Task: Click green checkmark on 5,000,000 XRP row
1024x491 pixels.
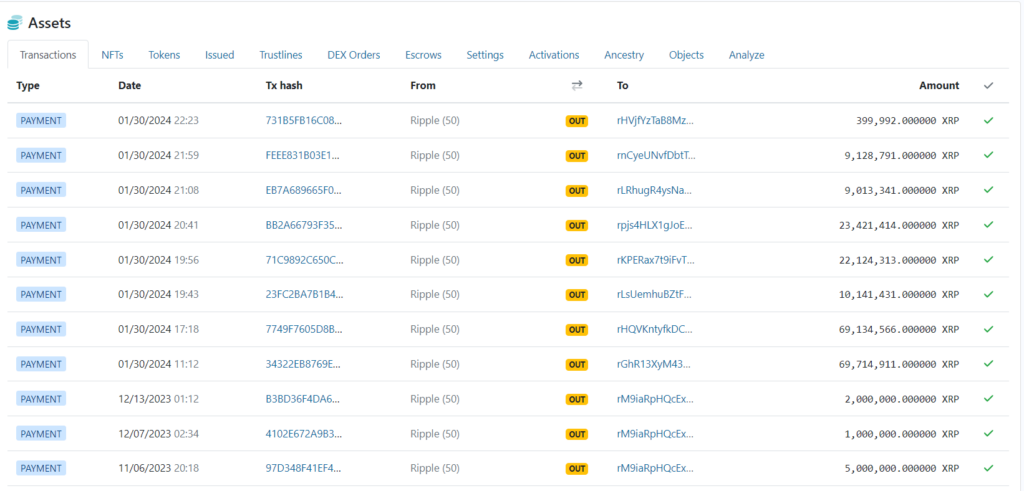Action: pyautogui.click(x=988, y=468)
